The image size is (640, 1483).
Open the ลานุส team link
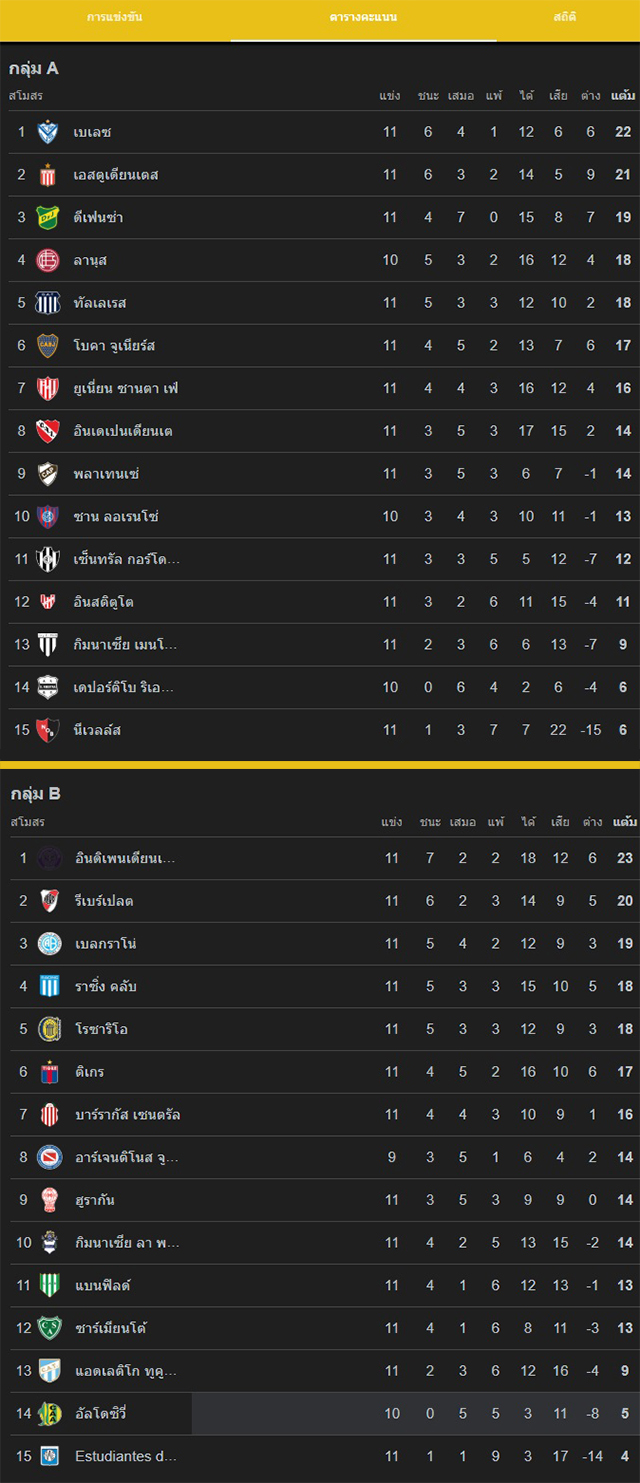(x=90, y=260)
